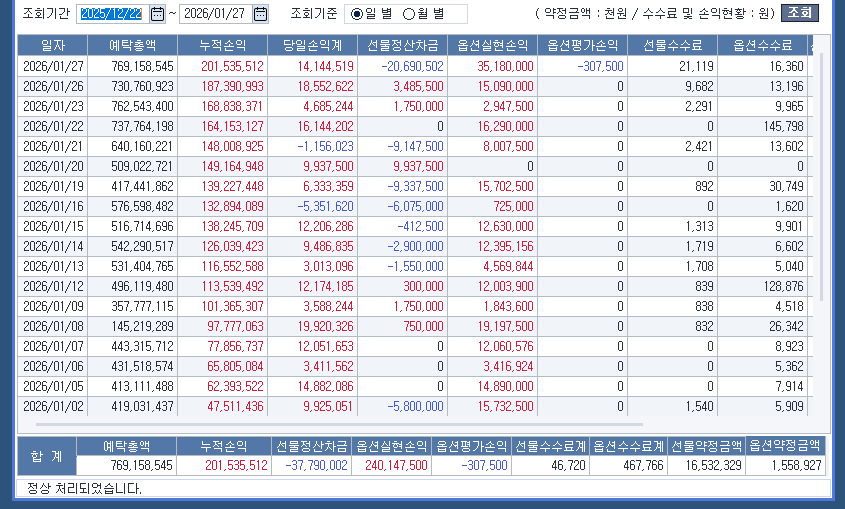Screen dimensions: 845x509
Task: Click the end date field 2026/01/27
Action: [215, 13]
